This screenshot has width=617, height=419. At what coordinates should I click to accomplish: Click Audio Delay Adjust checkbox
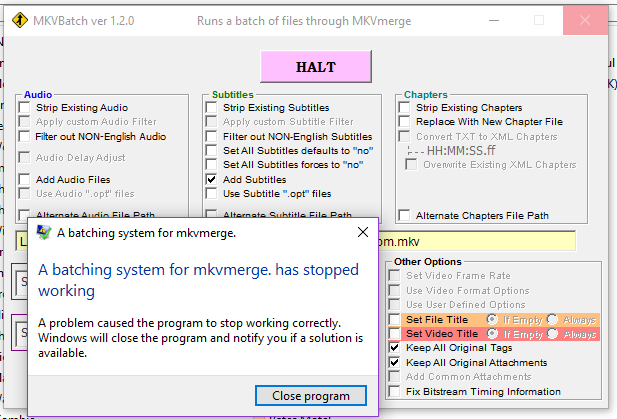pos(24,157)
